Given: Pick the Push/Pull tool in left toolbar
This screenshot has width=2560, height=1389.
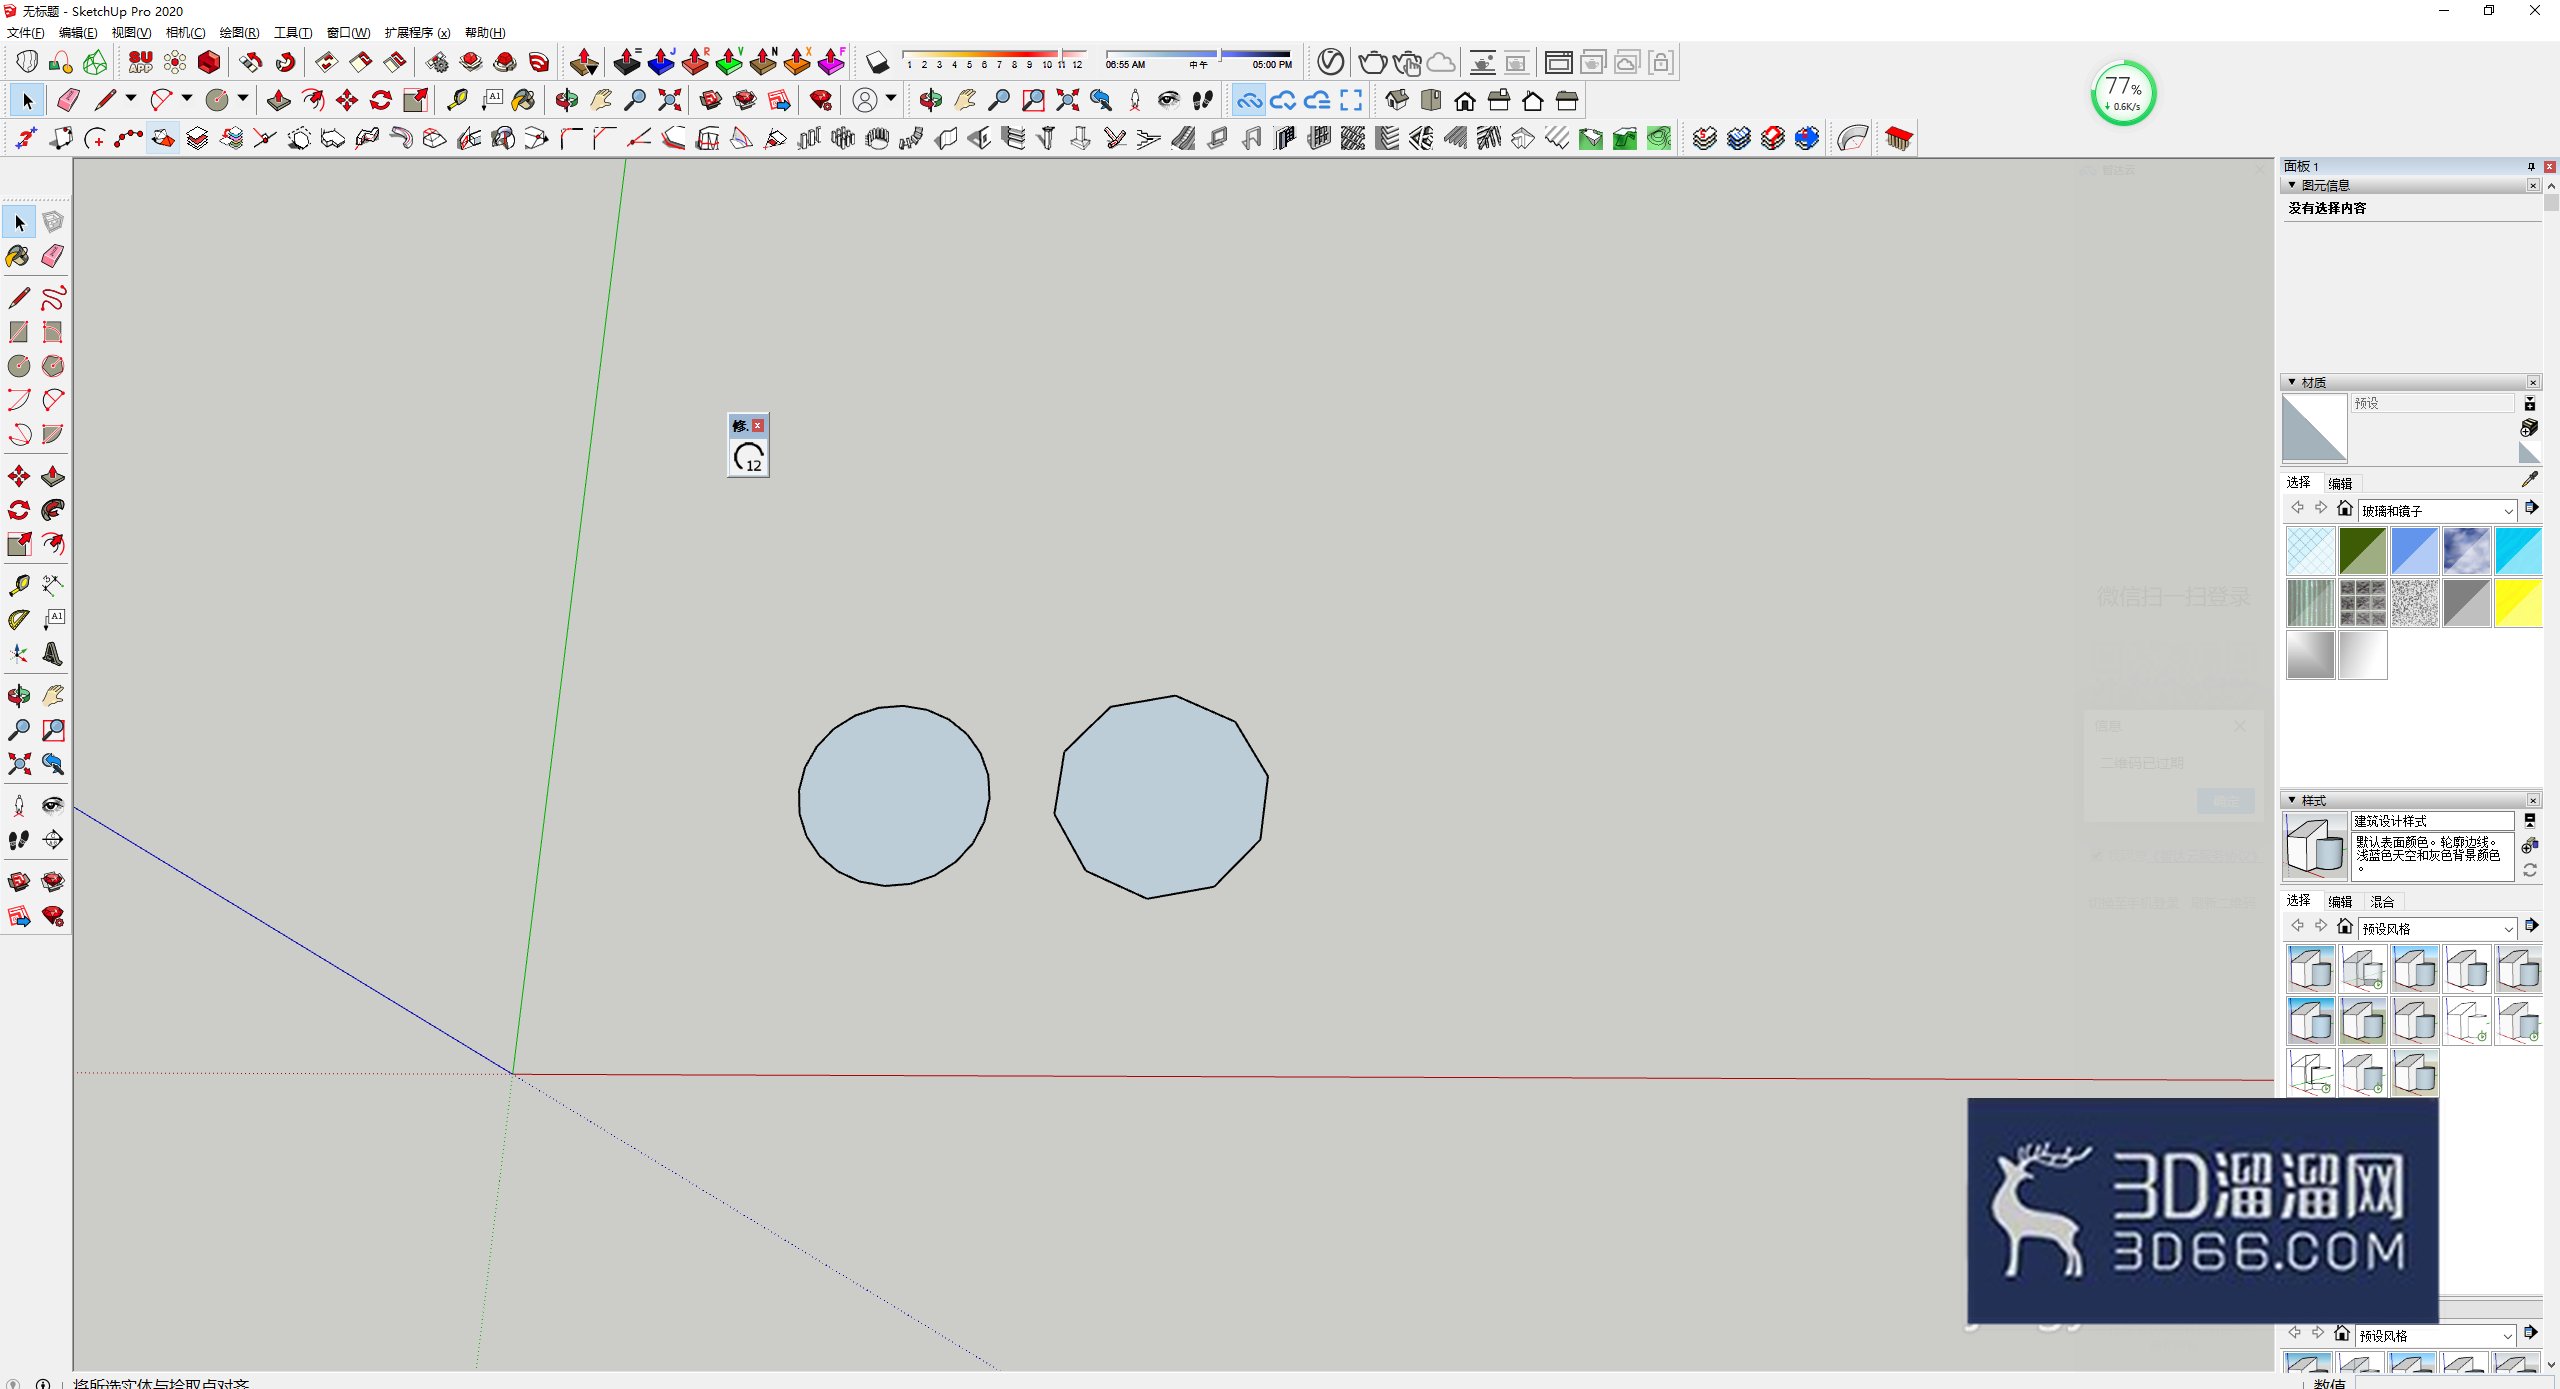Looking at the screenshot, I should tap(53, 476).
